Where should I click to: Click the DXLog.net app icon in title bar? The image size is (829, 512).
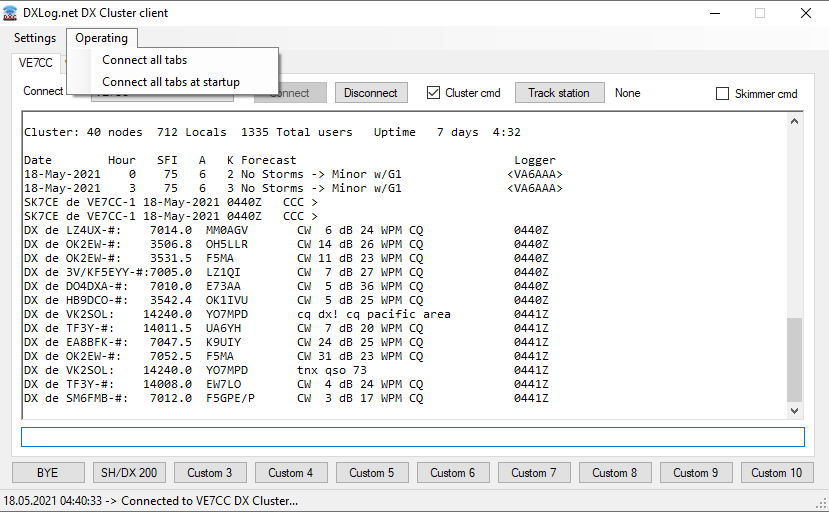coord(10,13)
